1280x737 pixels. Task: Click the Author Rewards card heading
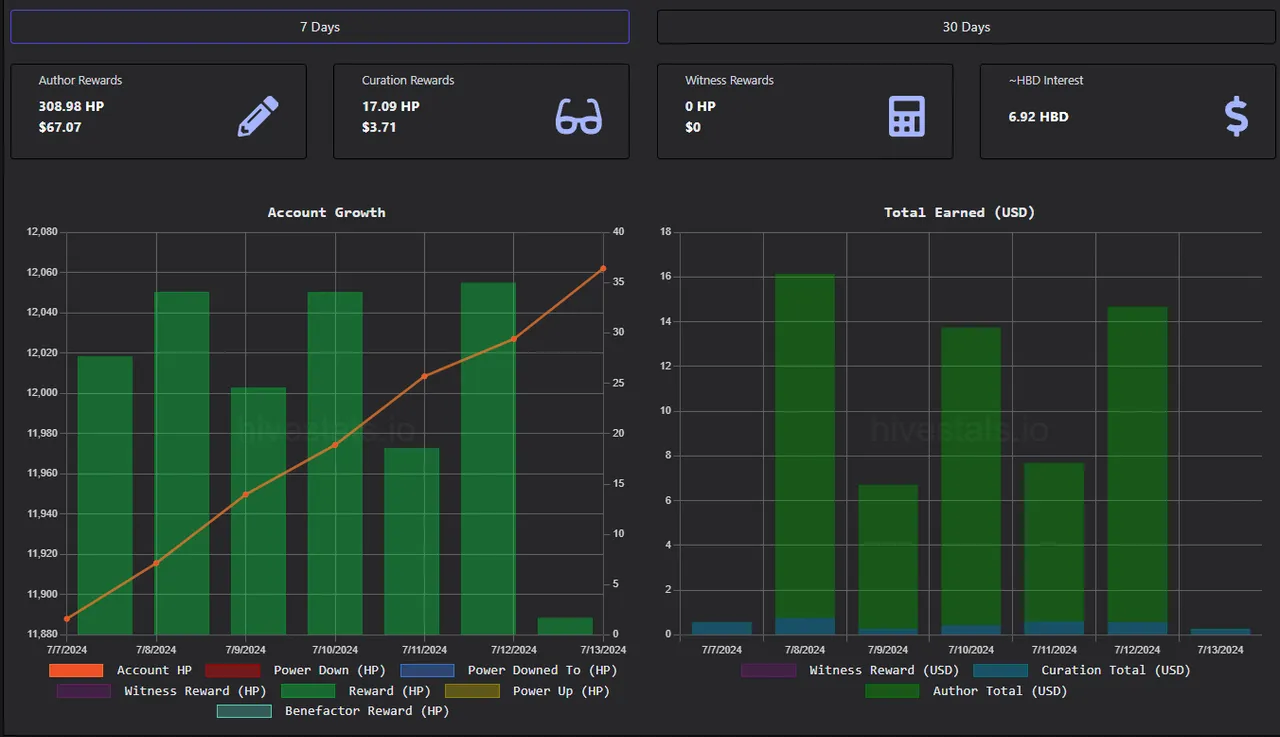coord(80,80)
